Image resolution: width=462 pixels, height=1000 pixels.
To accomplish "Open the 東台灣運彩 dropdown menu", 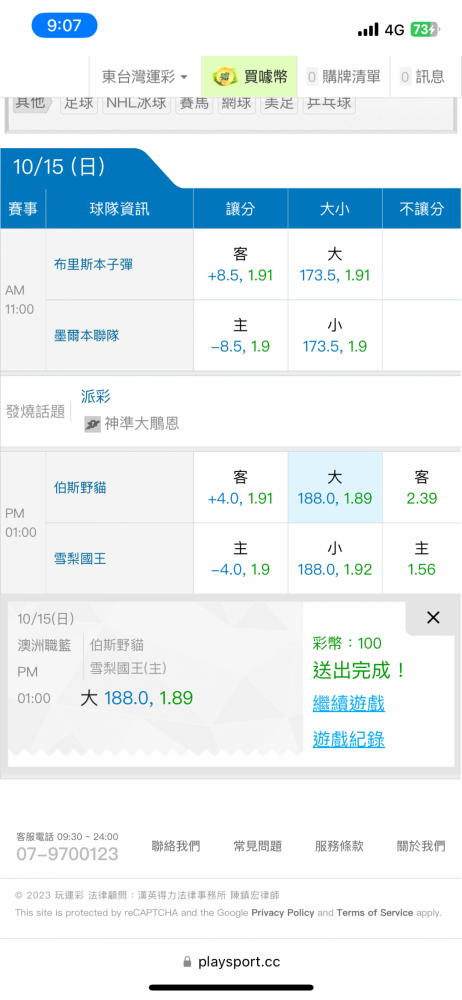I will pos(145,77).
